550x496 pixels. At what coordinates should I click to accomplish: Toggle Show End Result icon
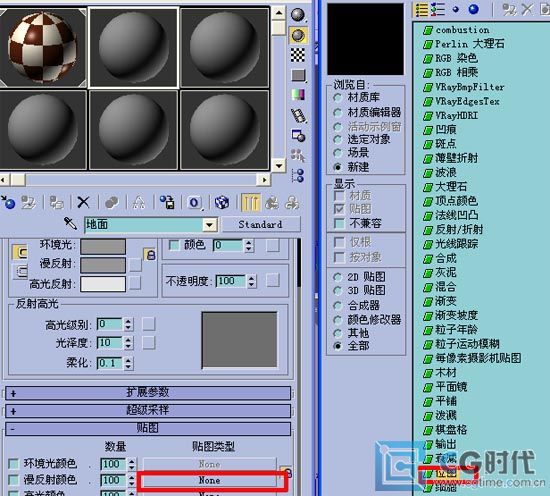[x=250, y=202]
